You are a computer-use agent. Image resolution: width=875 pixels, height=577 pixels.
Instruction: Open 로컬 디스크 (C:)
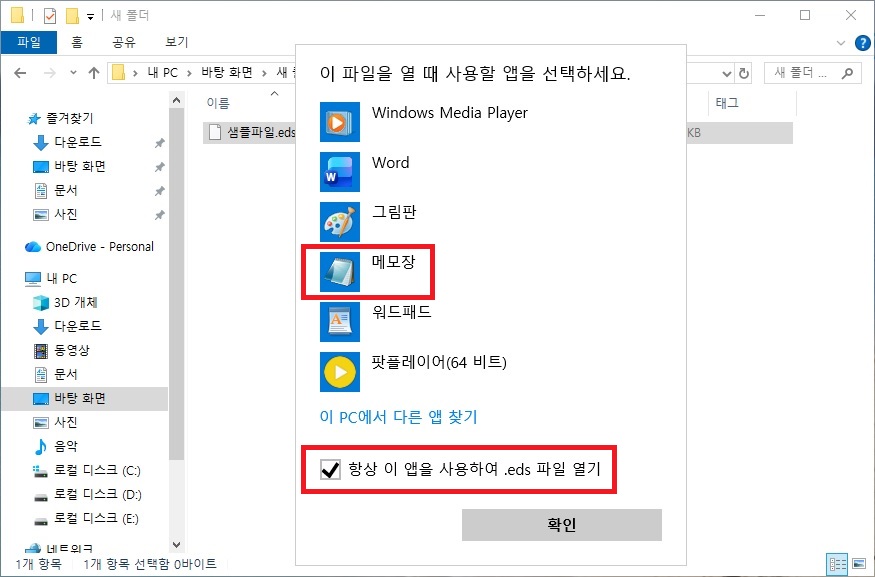(x=97, y=470)
